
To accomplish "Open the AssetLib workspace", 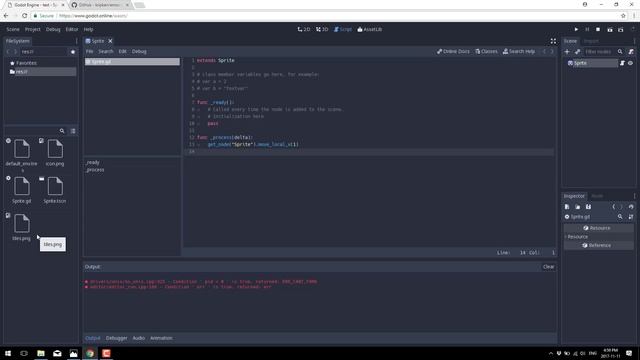I will point(370,29).
